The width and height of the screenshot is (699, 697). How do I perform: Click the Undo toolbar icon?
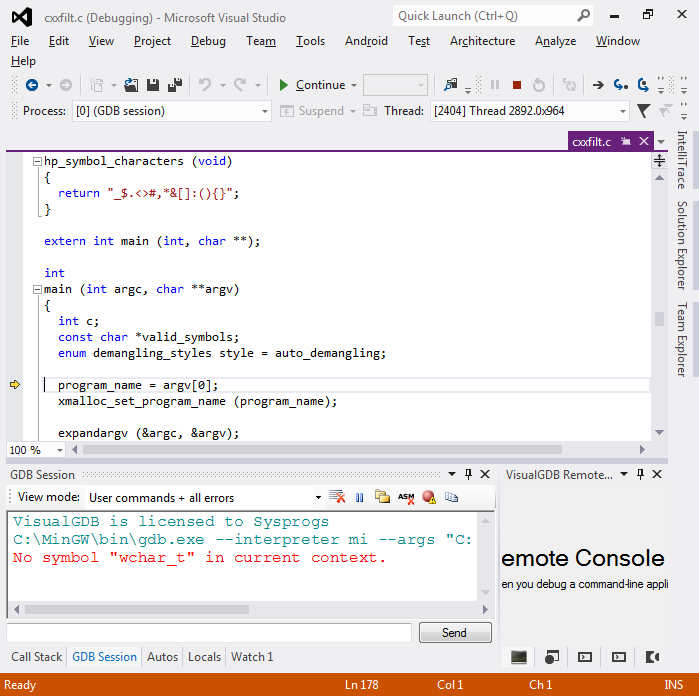click(x=205, y=85)
